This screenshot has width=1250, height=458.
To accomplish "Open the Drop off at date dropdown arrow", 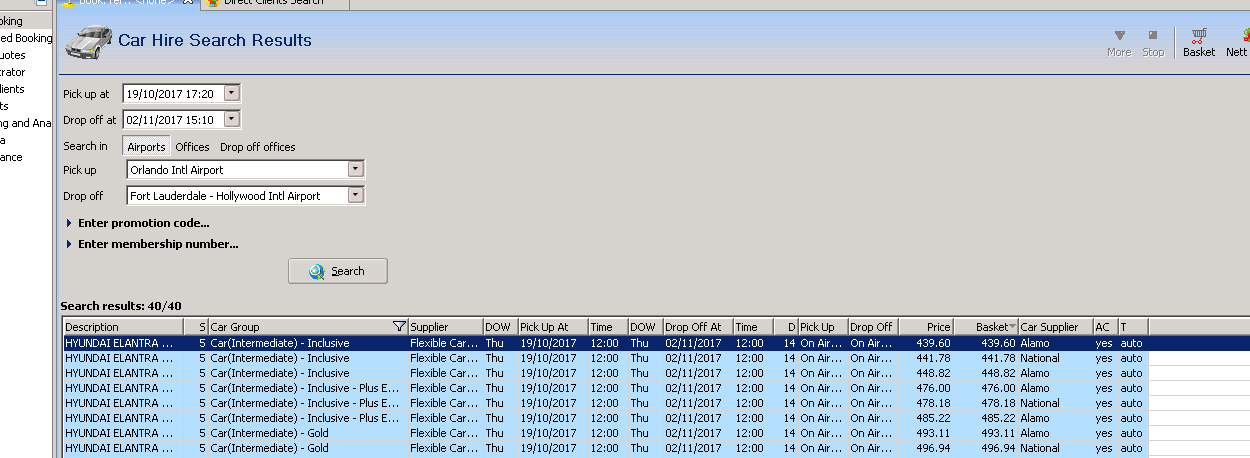I will click(232, 119).
